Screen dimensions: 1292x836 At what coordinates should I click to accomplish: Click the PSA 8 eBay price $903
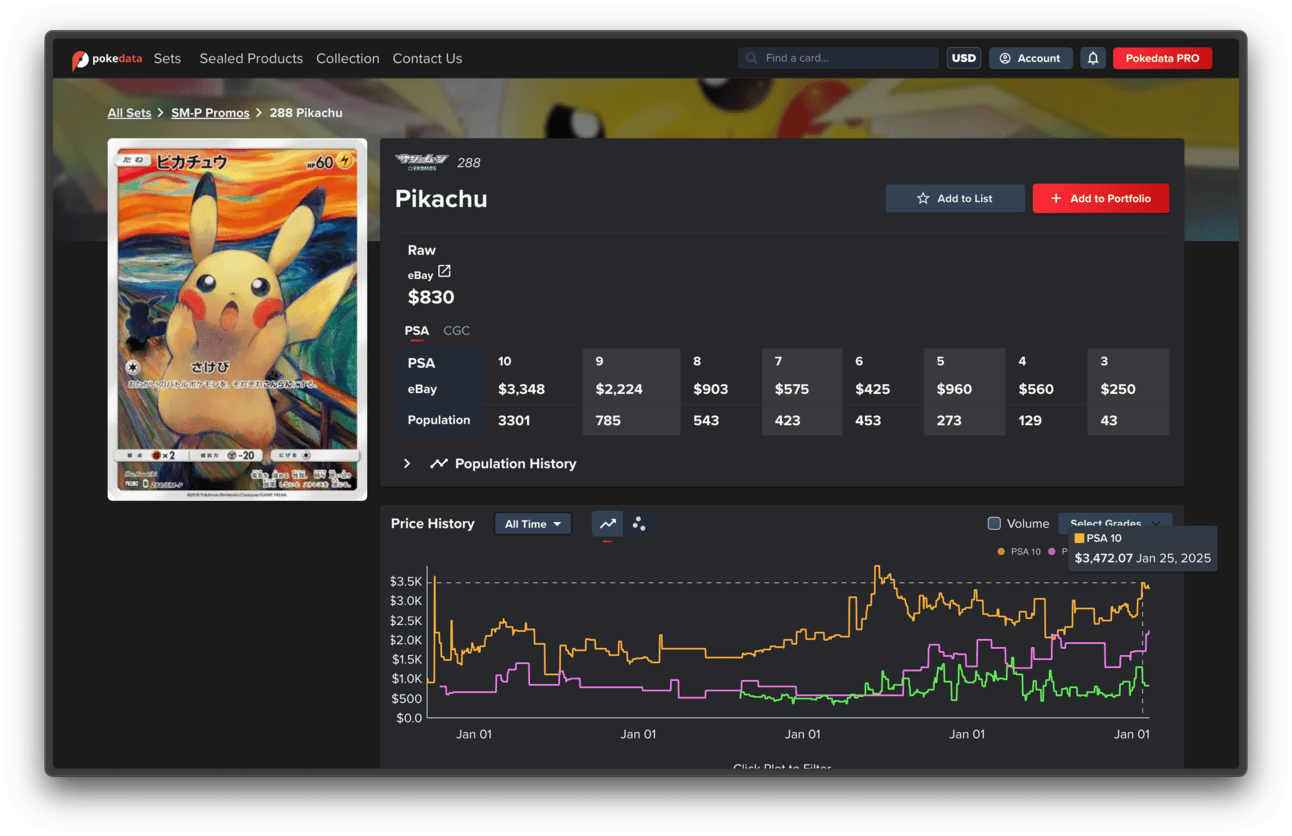(710, 389)
